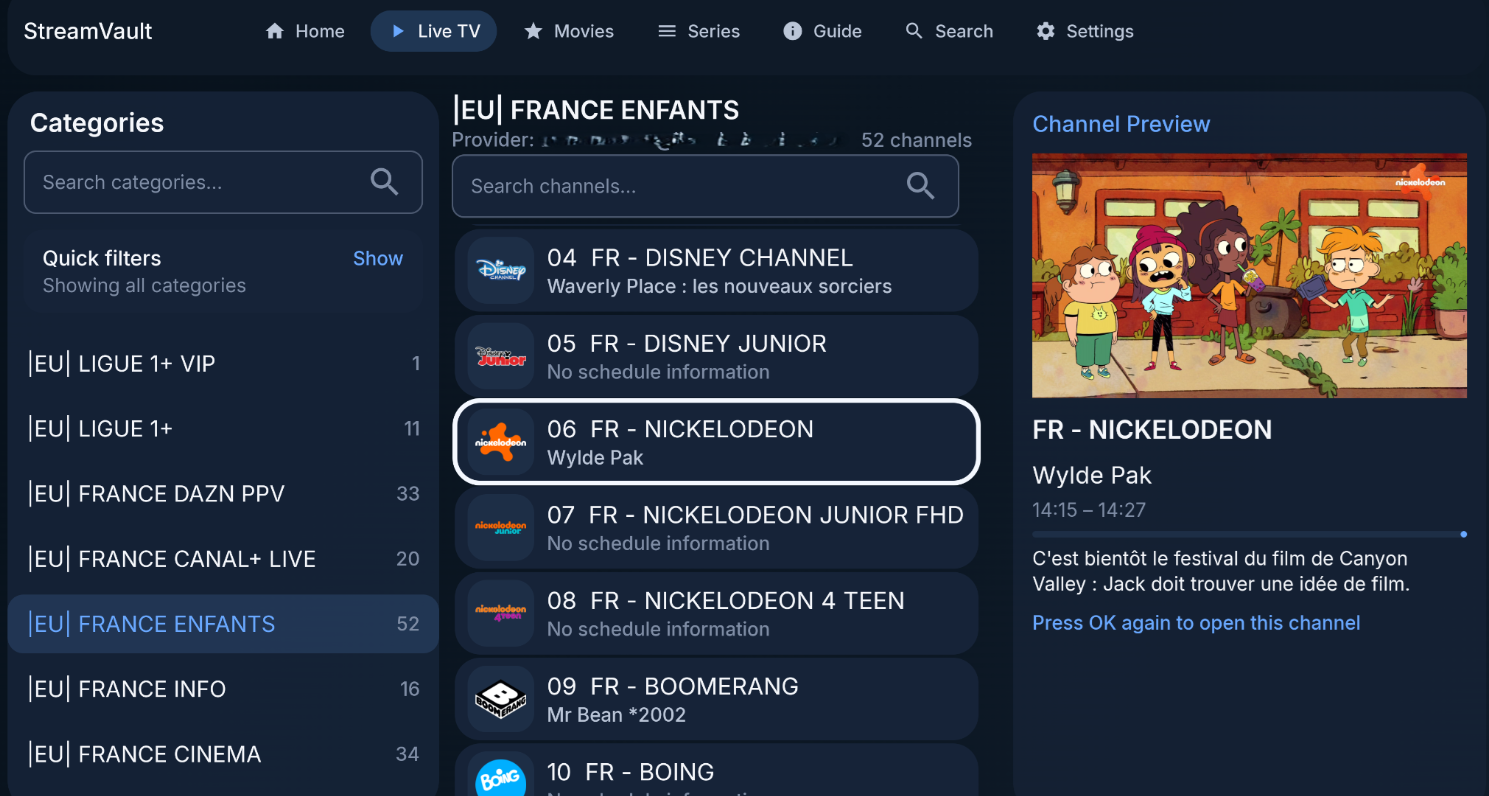This screenshot has width=1489, height=796.
Task: Click the Disney Channel logo
Action: pyautogui.click(x=501, y=270)
